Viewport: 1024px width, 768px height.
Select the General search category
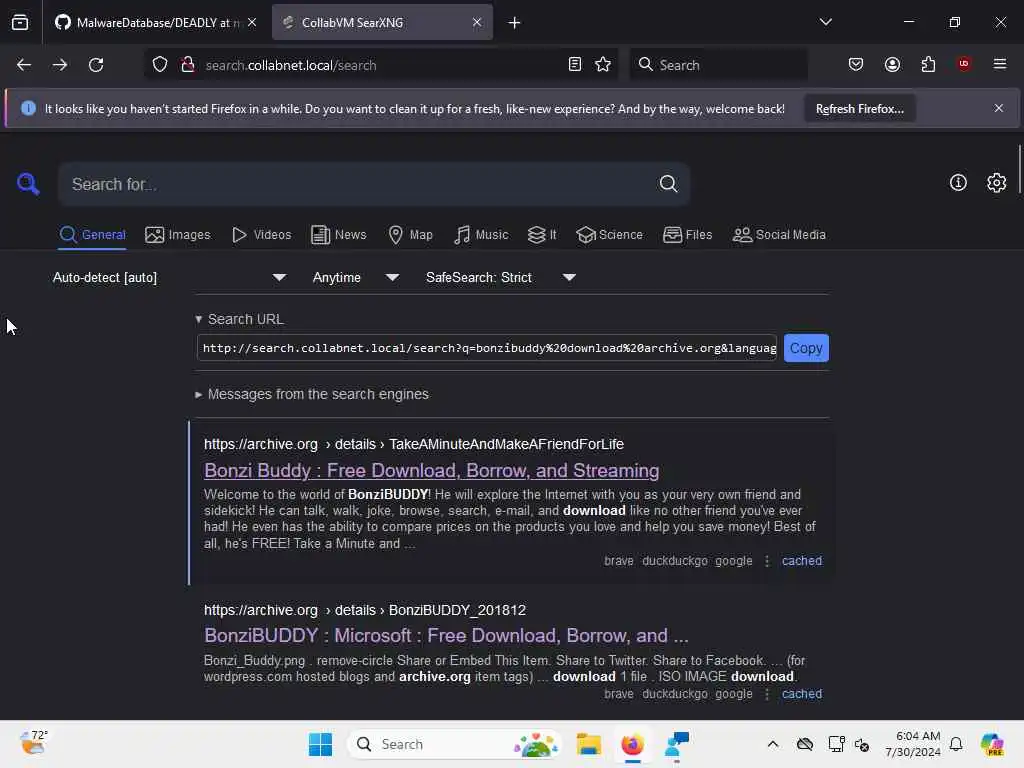pos(92,235)
